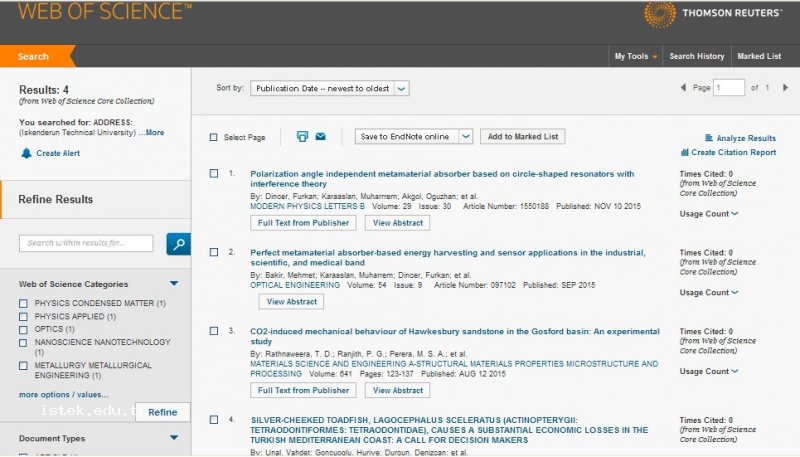
Task: Click the Create Alert bell icon
Action: click(26, 153)
